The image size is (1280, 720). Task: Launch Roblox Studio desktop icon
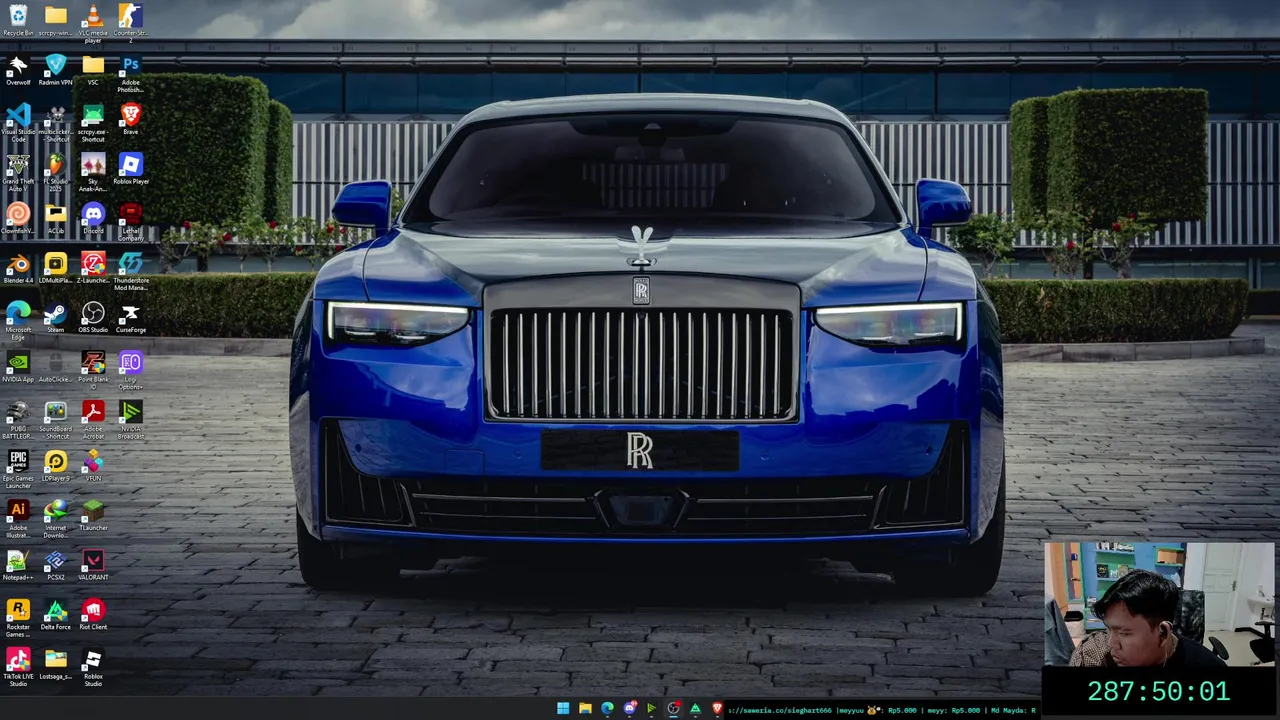(93, 667)
